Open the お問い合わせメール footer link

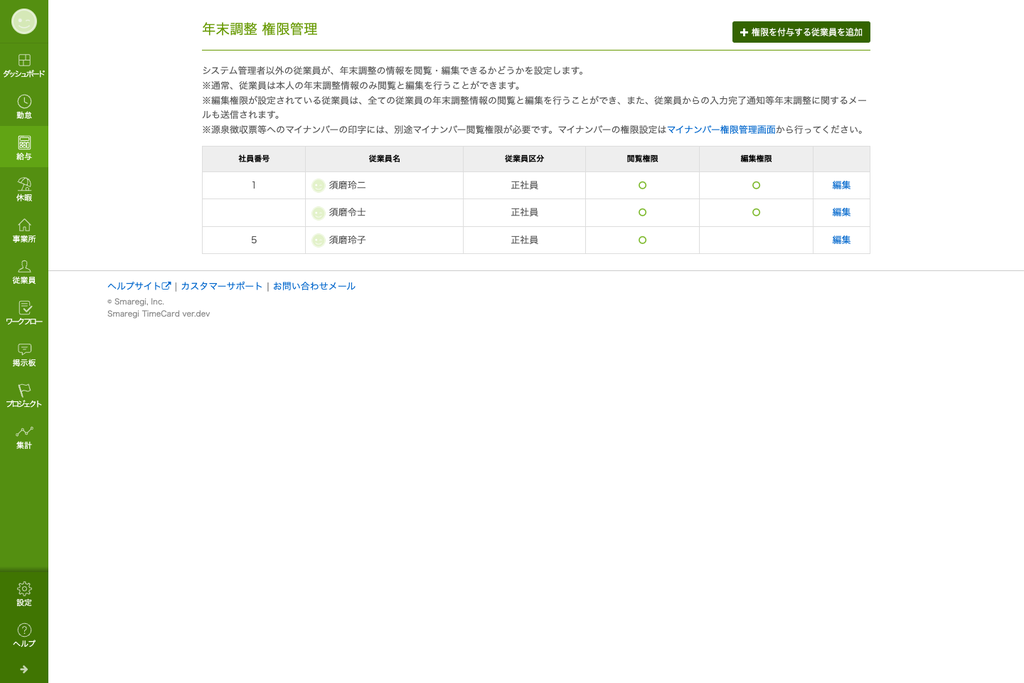pyautogui.click(x=314, y=286)
